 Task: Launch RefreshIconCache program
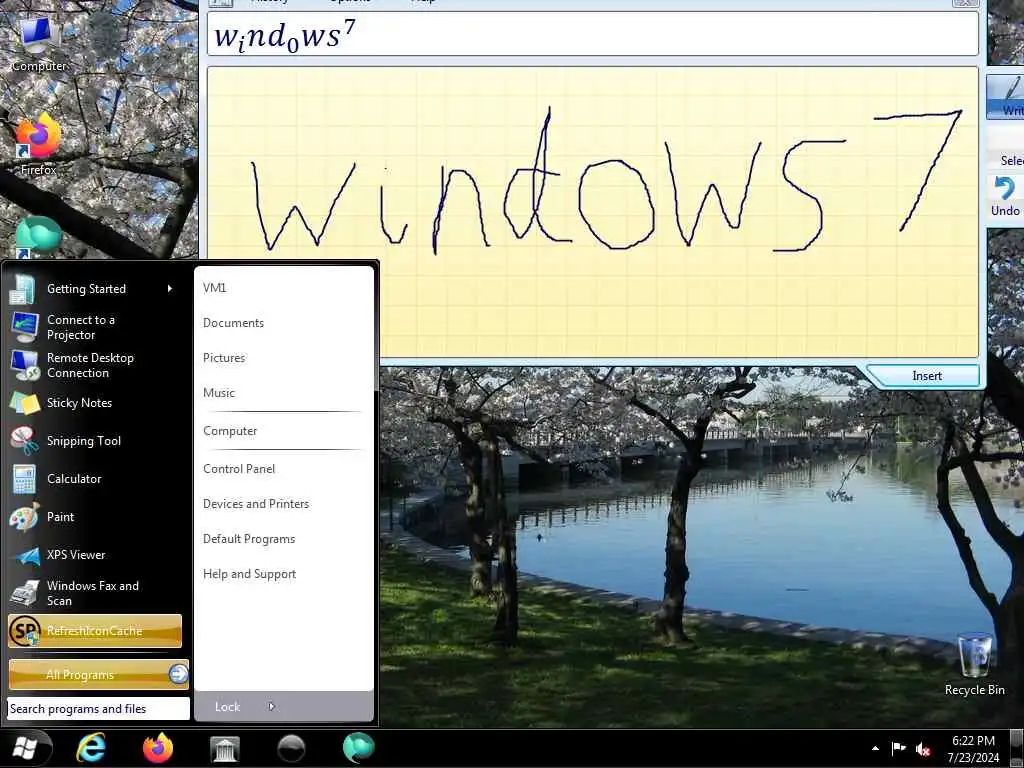95,631
